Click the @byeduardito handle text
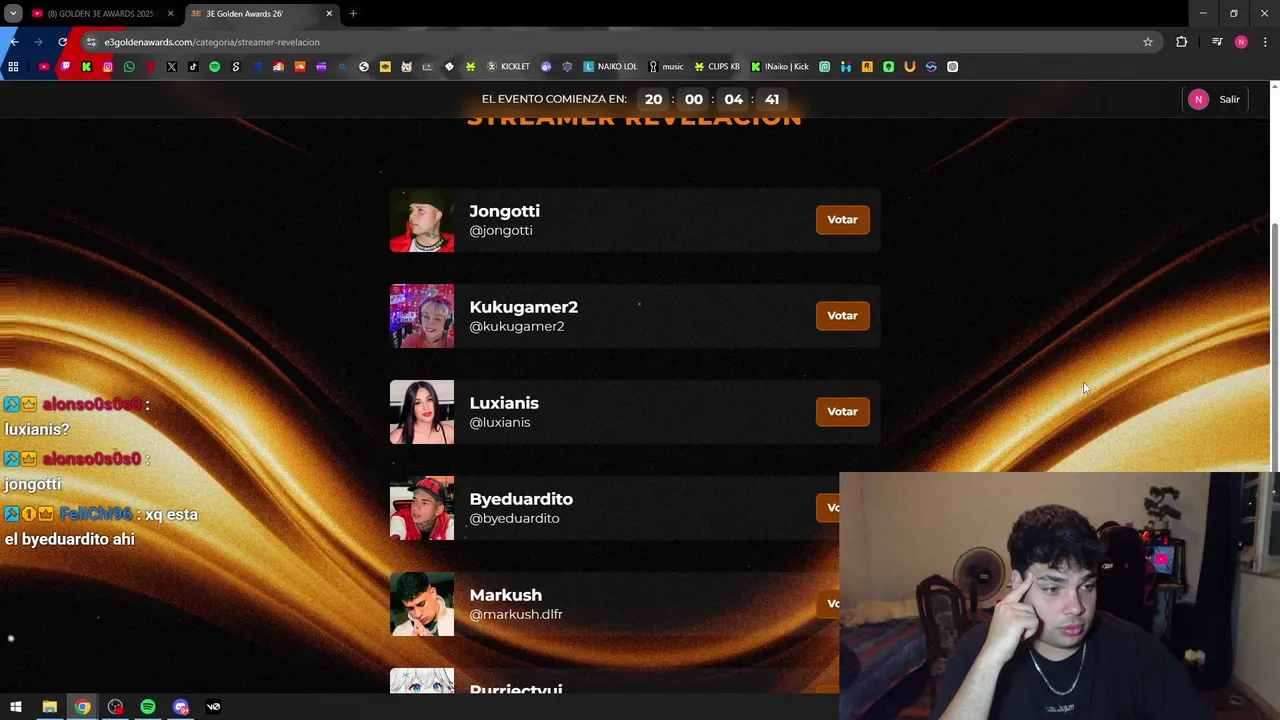The width and height of the screenshot is (1280, 720). 514,518
